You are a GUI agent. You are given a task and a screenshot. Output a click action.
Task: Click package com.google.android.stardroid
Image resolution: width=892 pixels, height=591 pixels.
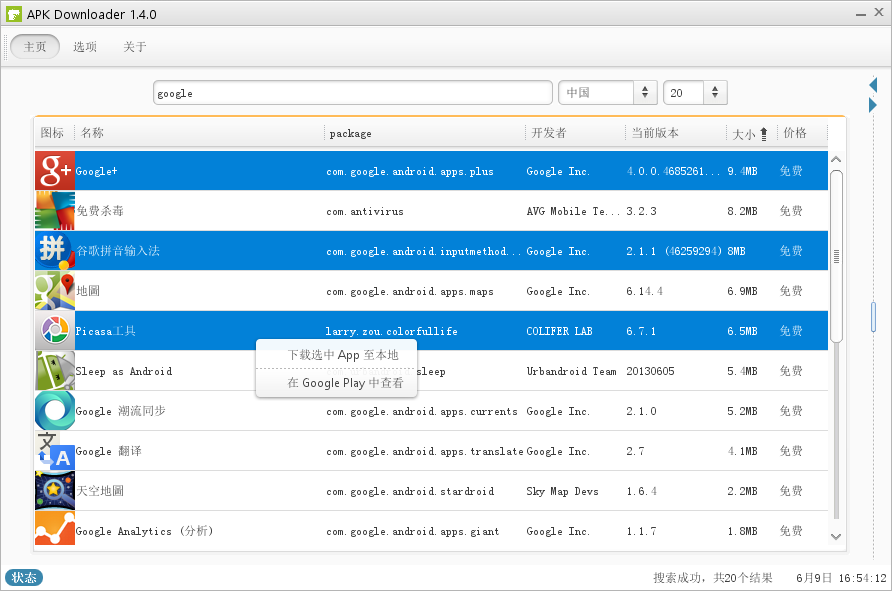click(410, 491)
